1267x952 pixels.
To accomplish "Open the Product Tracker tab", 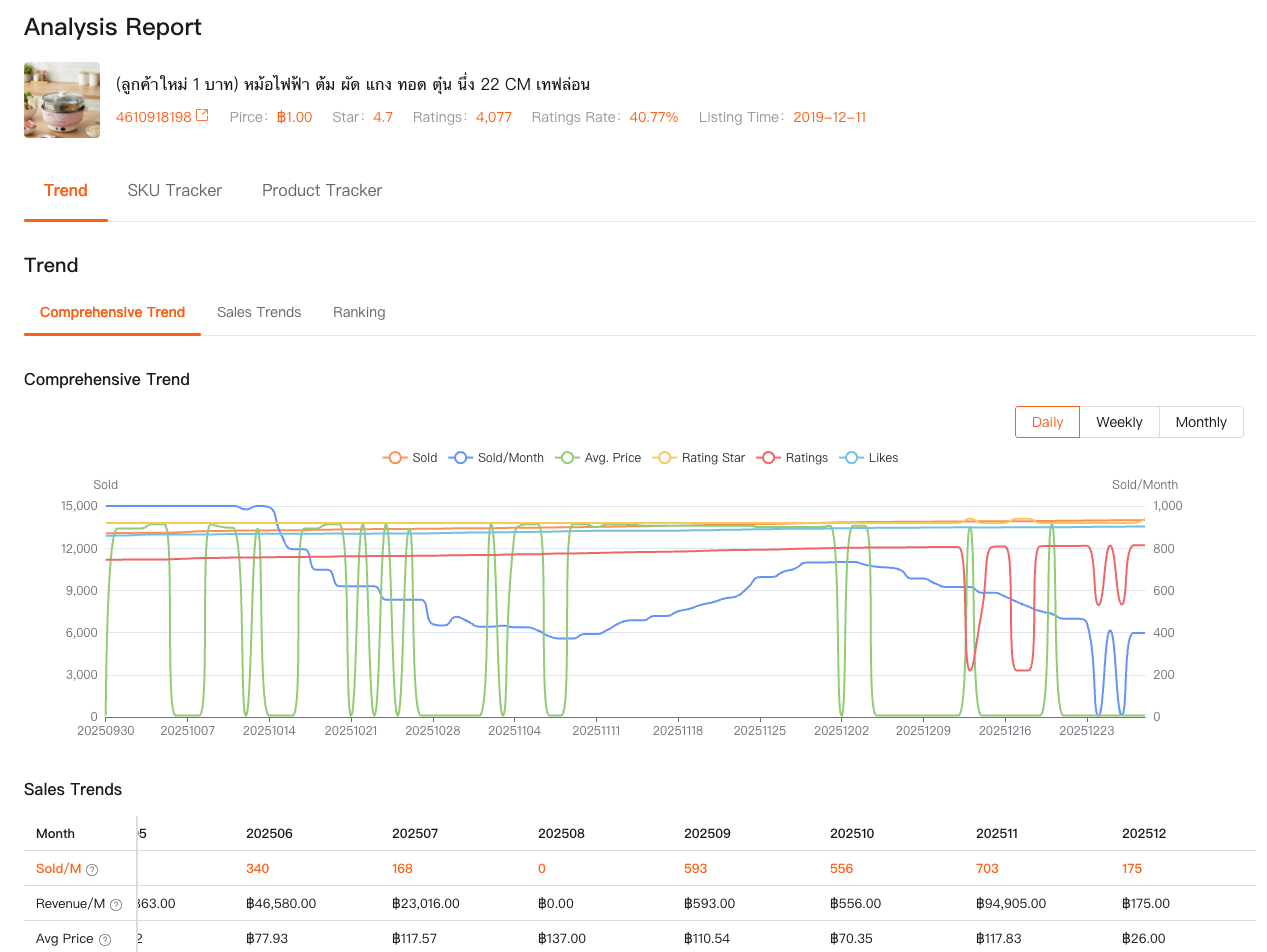I will (x=322, y=190).
